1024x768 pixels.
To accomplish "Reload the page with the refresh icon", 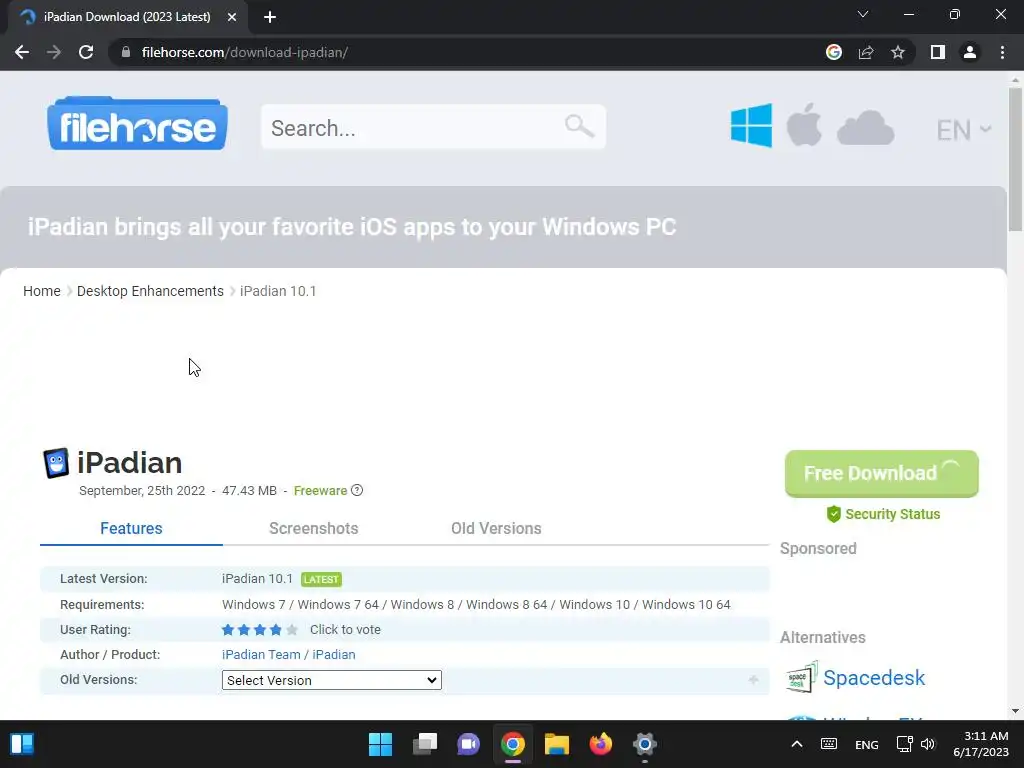I will [86, 52].
